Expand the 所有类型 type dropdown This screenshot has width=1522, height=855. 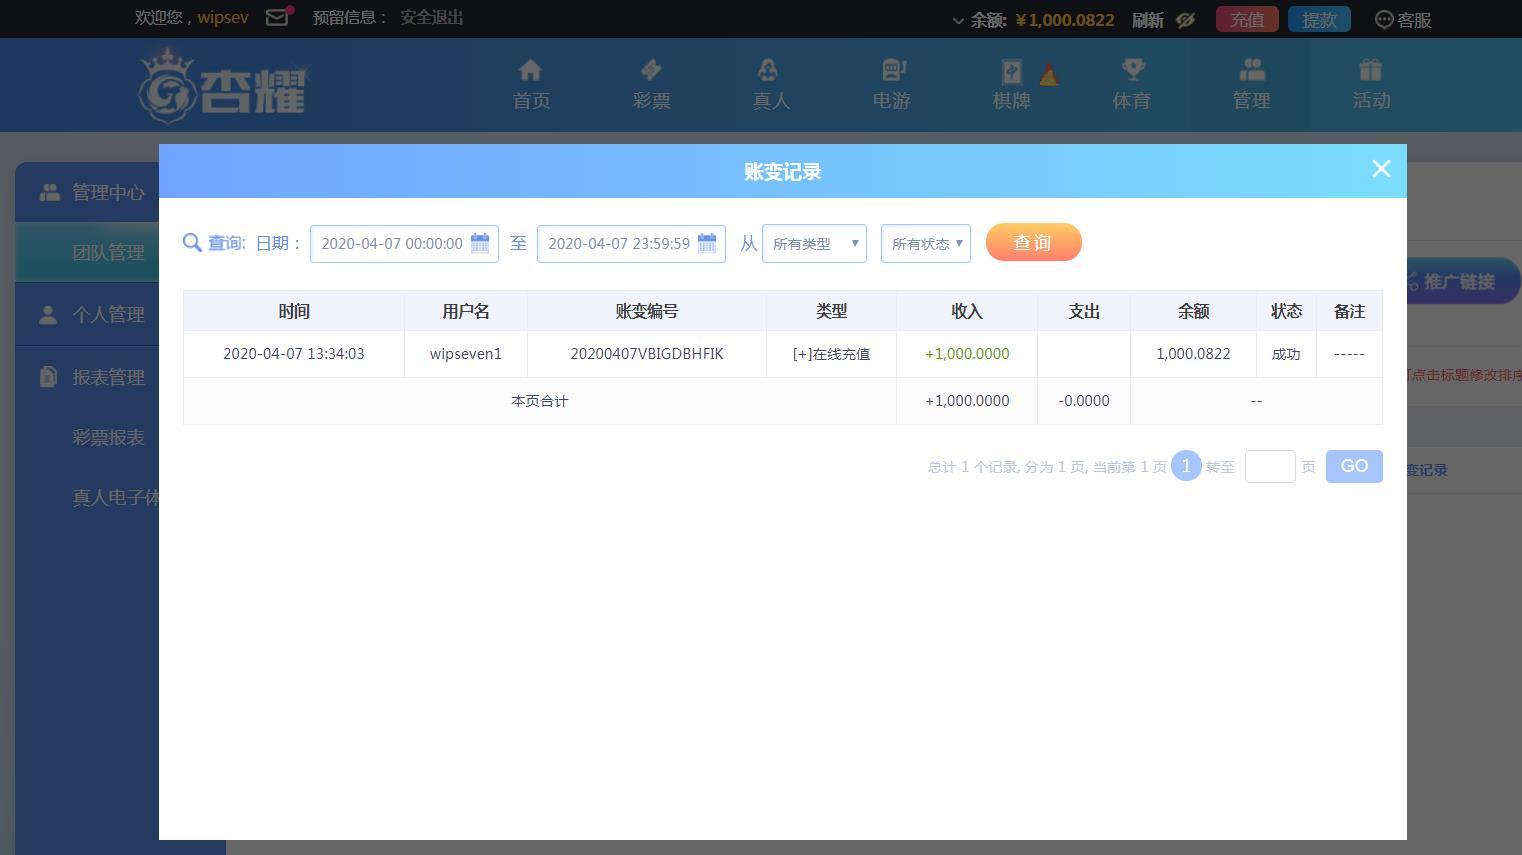click(x=814, y=244)
